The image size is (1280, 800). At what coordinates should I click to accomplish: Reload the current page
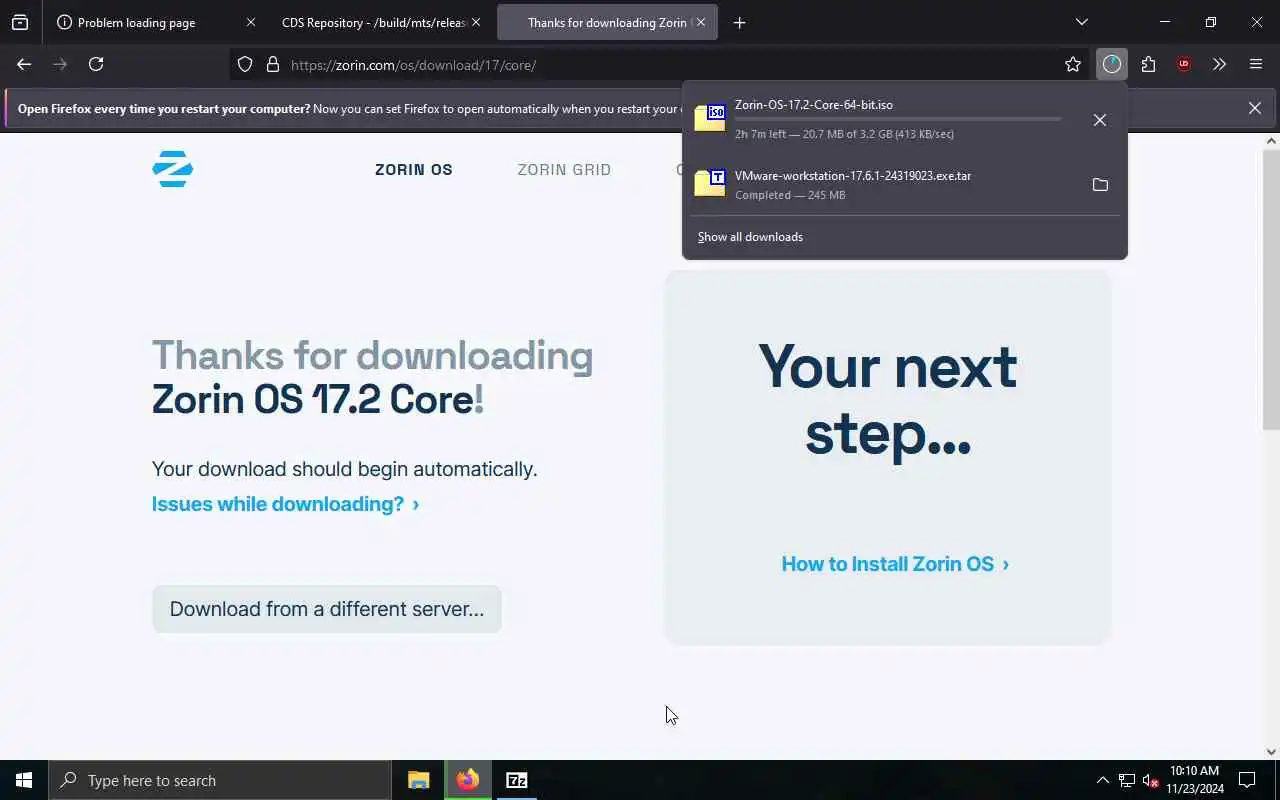[96, 64]
